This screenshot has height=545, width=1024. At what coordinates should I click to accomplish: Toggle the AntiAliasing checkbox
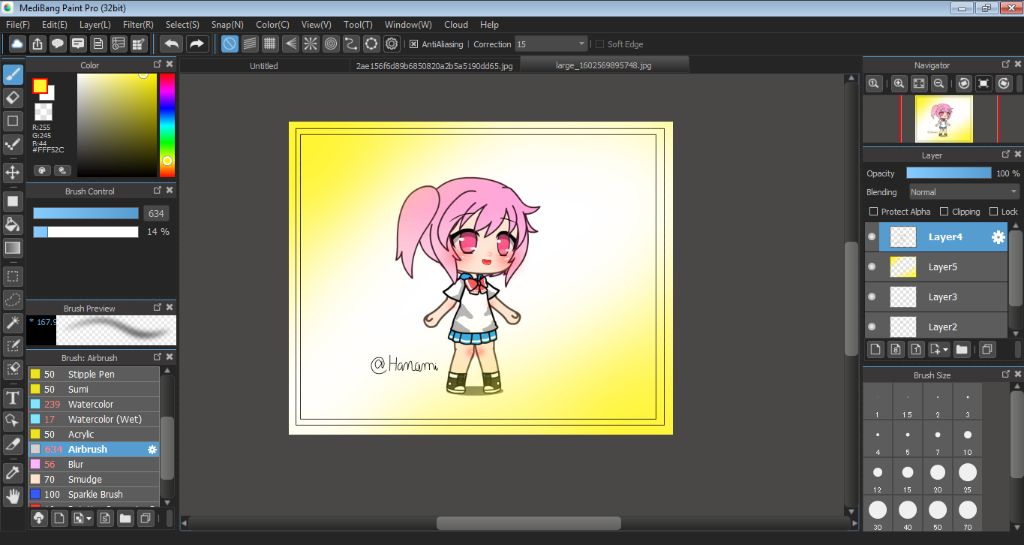(413, 44)
